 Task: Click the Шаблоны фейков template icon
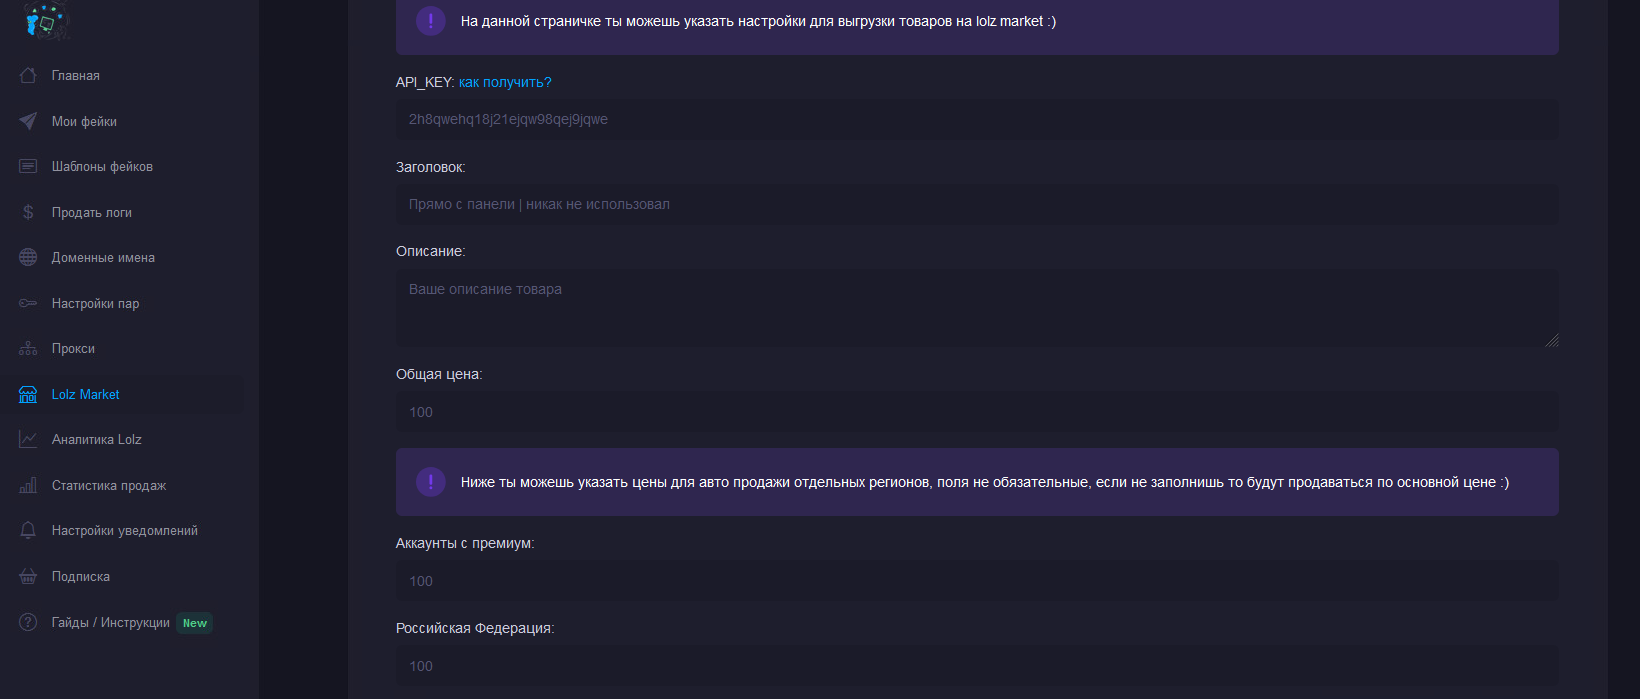[x=28, y=167]
